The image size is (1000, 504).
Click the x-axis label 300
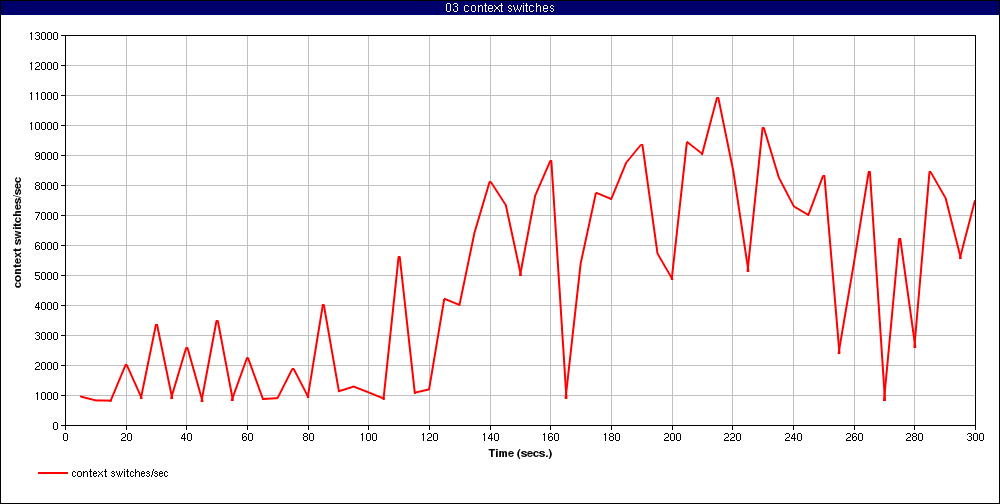click(975, 438)
